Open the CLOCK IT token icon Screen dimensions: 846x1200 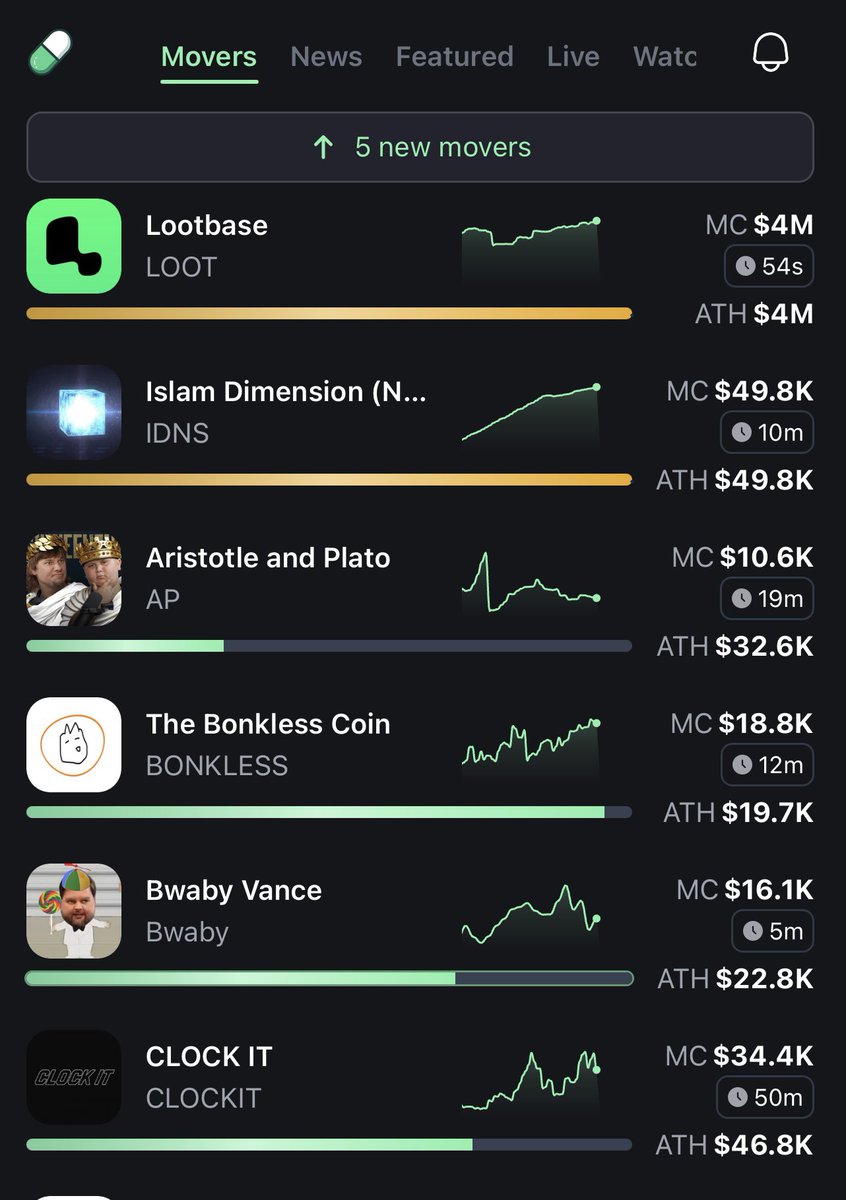pyautogui.click(x=74, y=1076)
